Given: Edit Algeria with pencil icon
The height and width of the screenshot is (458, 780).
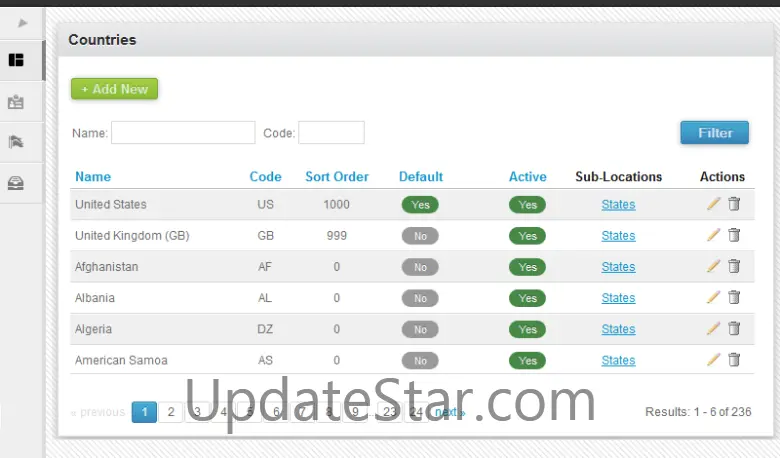Looking at the screenshot, I should click(713, 328).
